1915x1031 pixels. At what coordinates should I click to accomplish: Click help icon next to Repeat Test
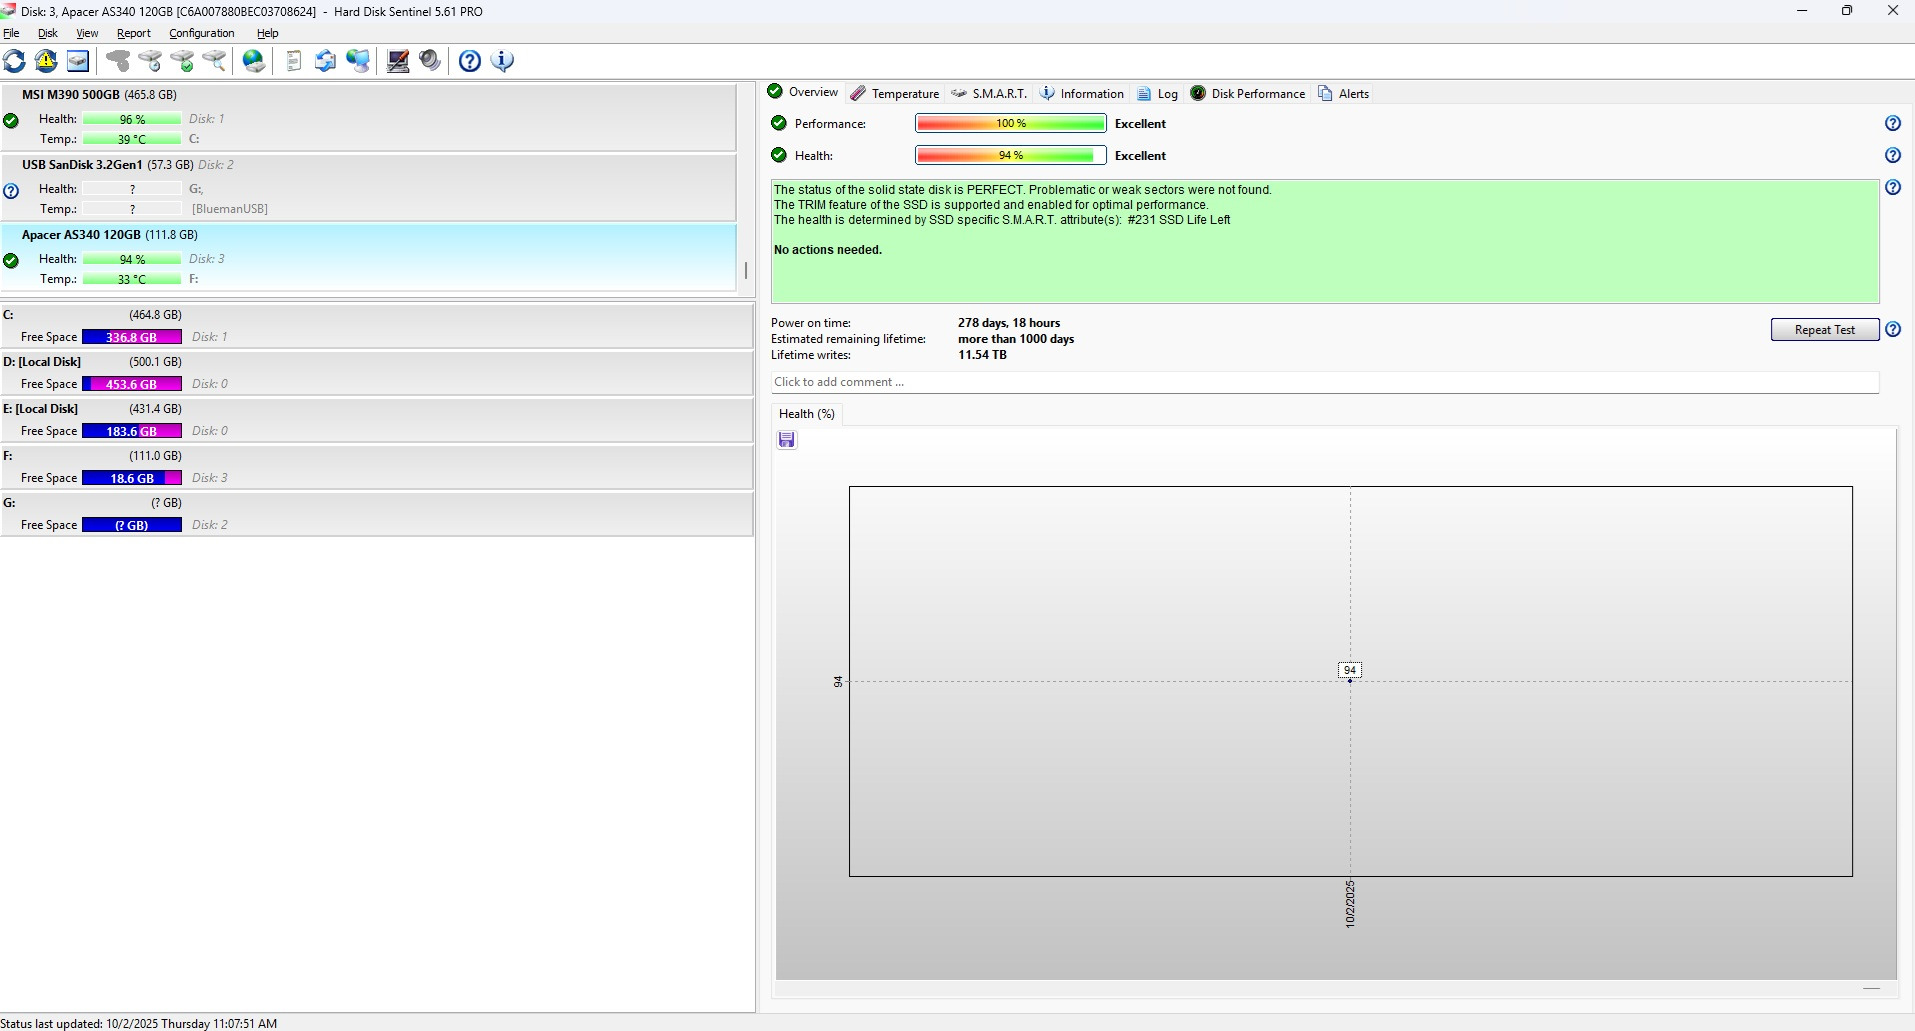tap(1892, 330)
